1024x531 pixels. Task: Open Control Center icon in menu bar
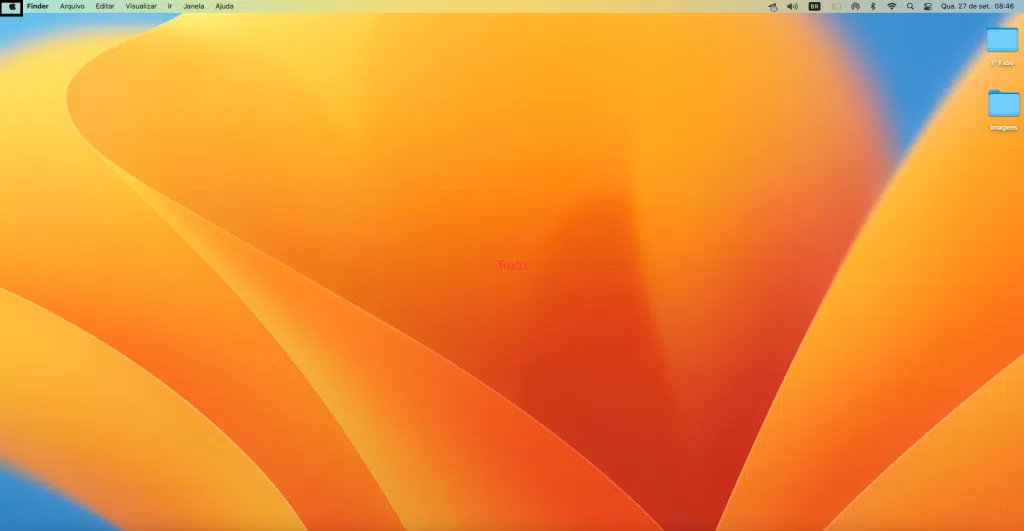pyautogui.click(x=928, y=7)
